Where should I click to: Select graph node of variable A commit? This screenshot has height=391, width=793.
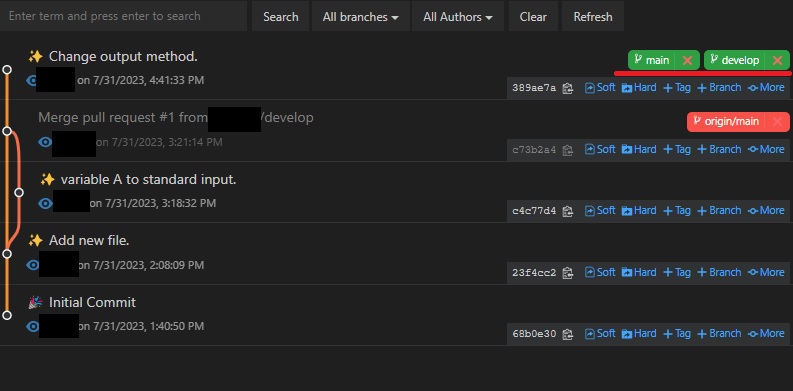19,192
